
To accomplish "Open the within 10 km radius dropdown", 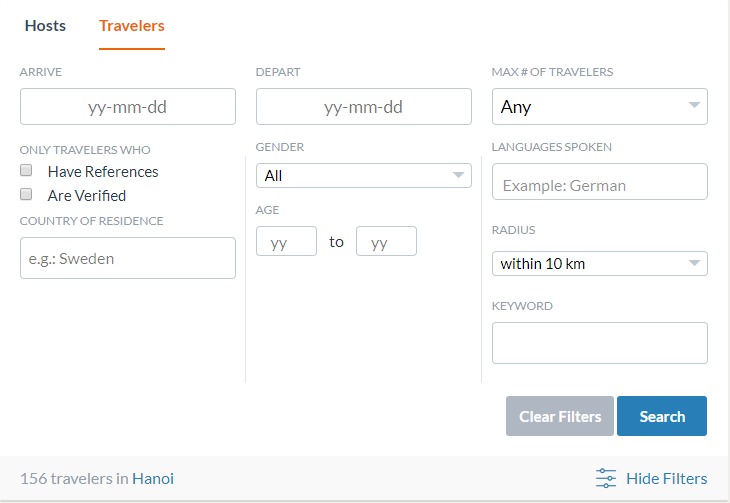I will 600,264.
